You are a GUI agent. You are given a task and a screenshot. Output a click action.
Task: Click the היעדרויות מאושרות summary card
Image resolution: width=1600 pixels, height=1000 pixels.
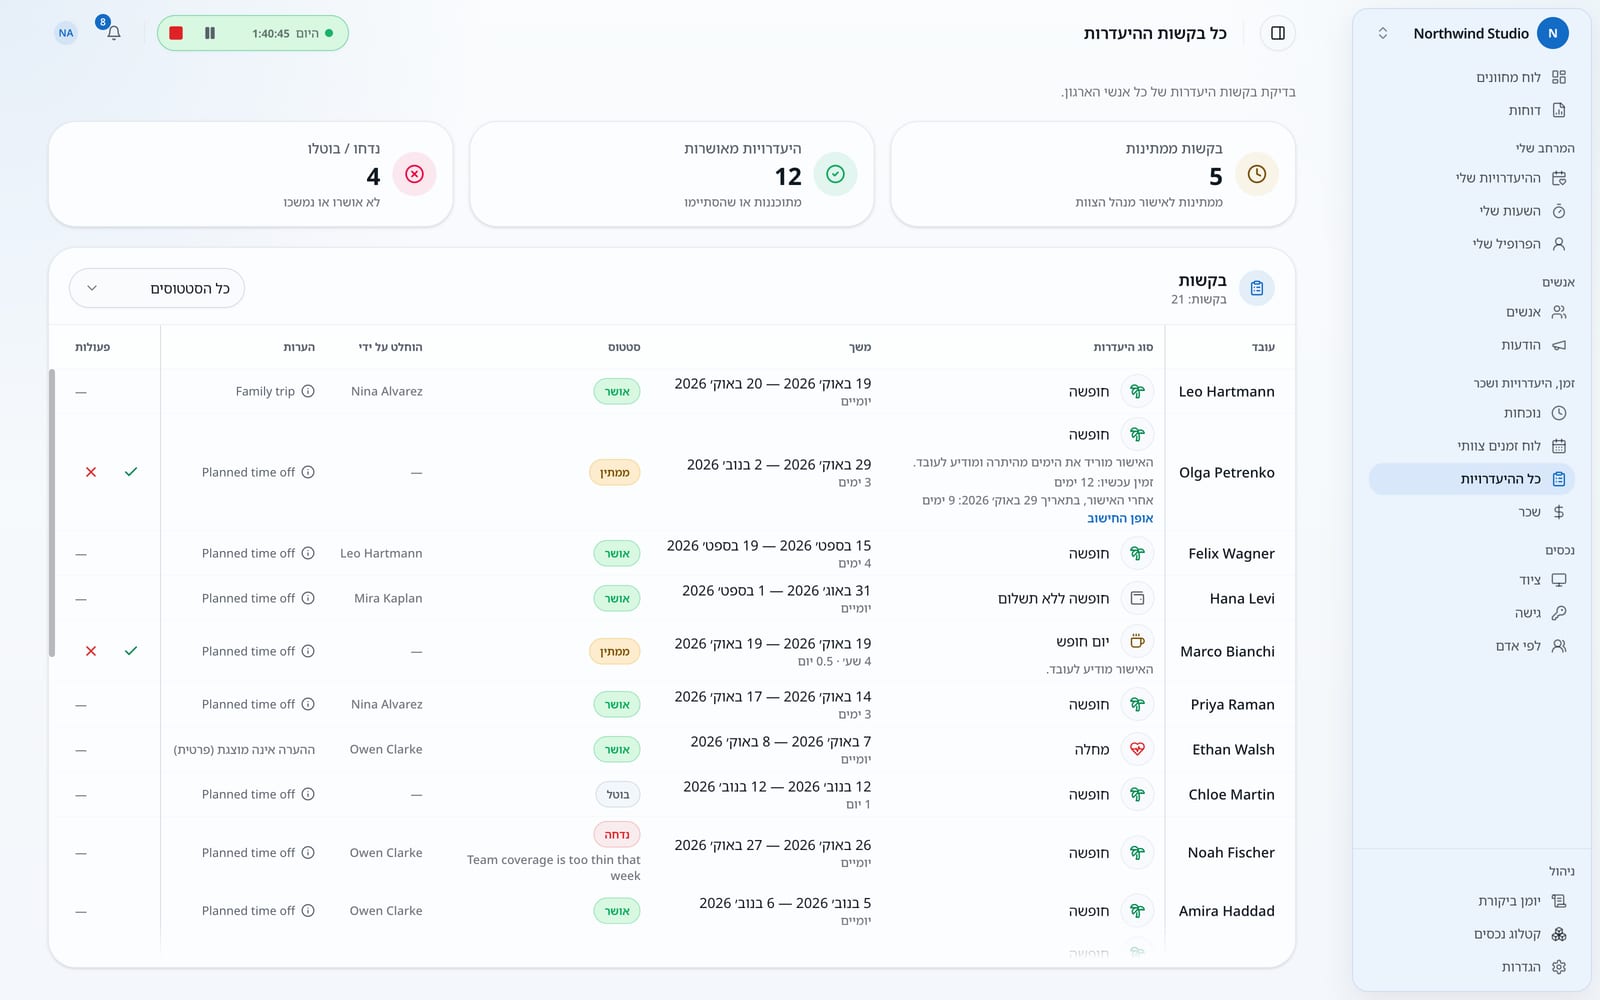pos(672,174)
